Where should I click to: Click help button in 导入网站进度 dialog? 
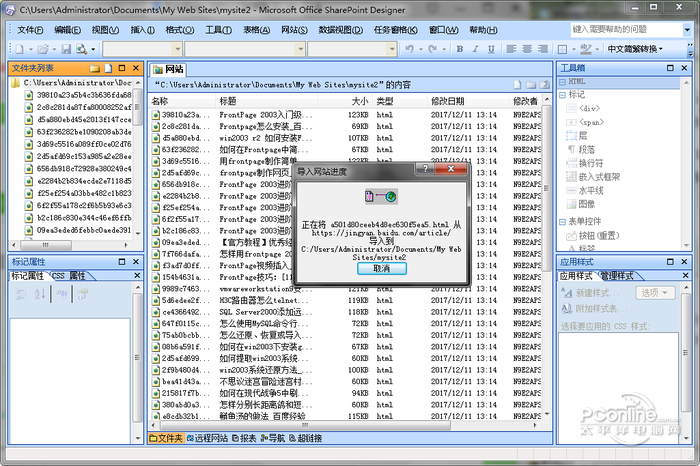tap(425, 169)
